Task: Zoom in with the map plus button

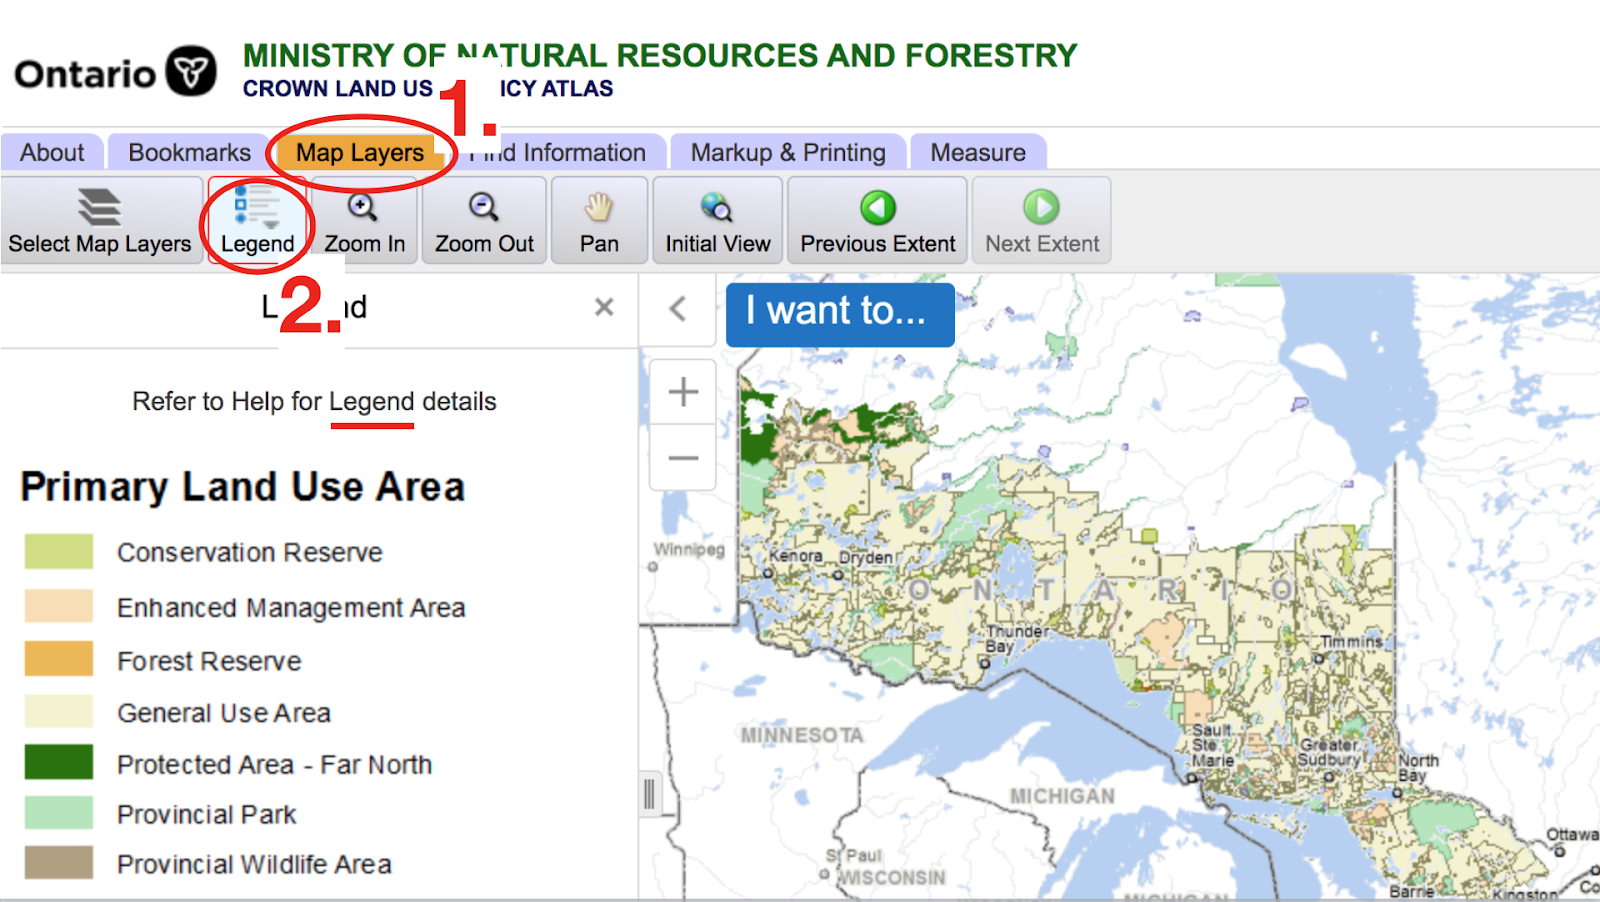Action: coord(683,392)
